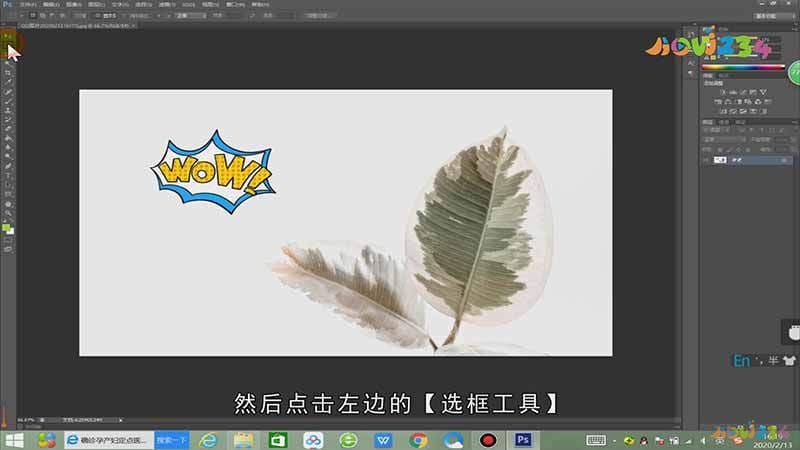Change the screen mode at toolbar bottom
The height and width of the screenshot is (450, 800).
click(x=8, y=249)
